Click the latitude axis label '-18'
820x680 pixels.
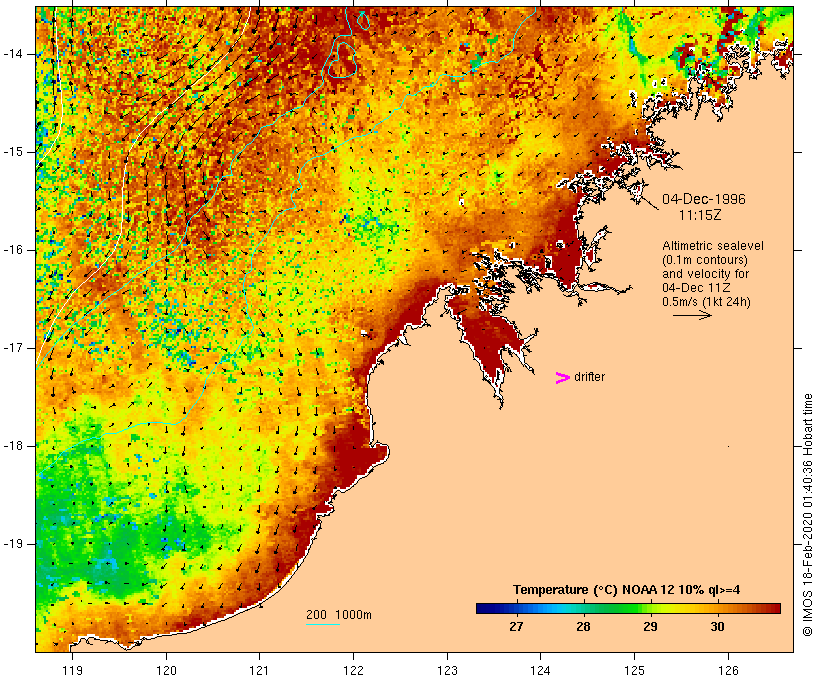tap(12, 446)
